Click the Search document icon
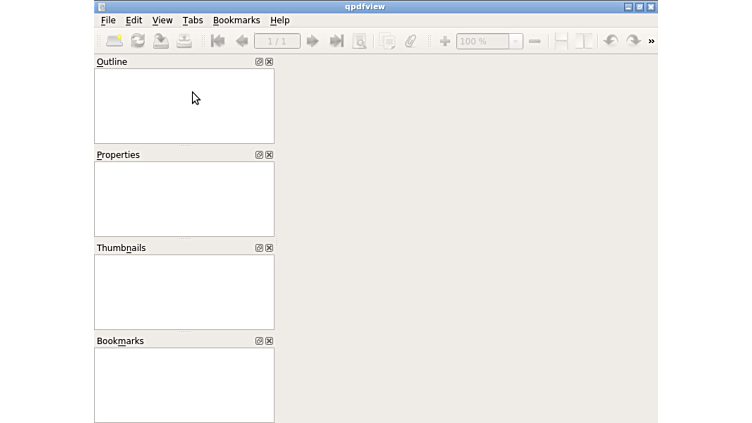 359,41
